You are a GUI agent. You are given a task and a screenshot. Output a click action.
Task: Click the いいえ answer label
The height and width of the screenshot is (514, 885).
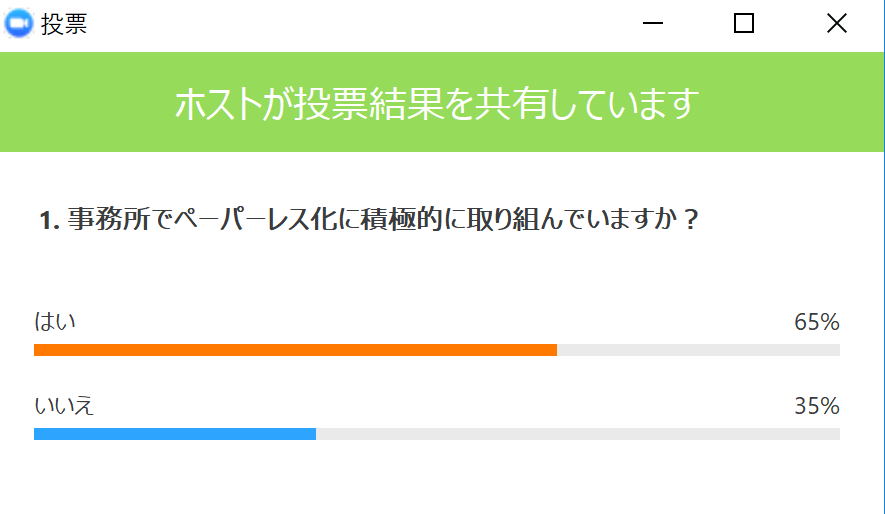64,406
